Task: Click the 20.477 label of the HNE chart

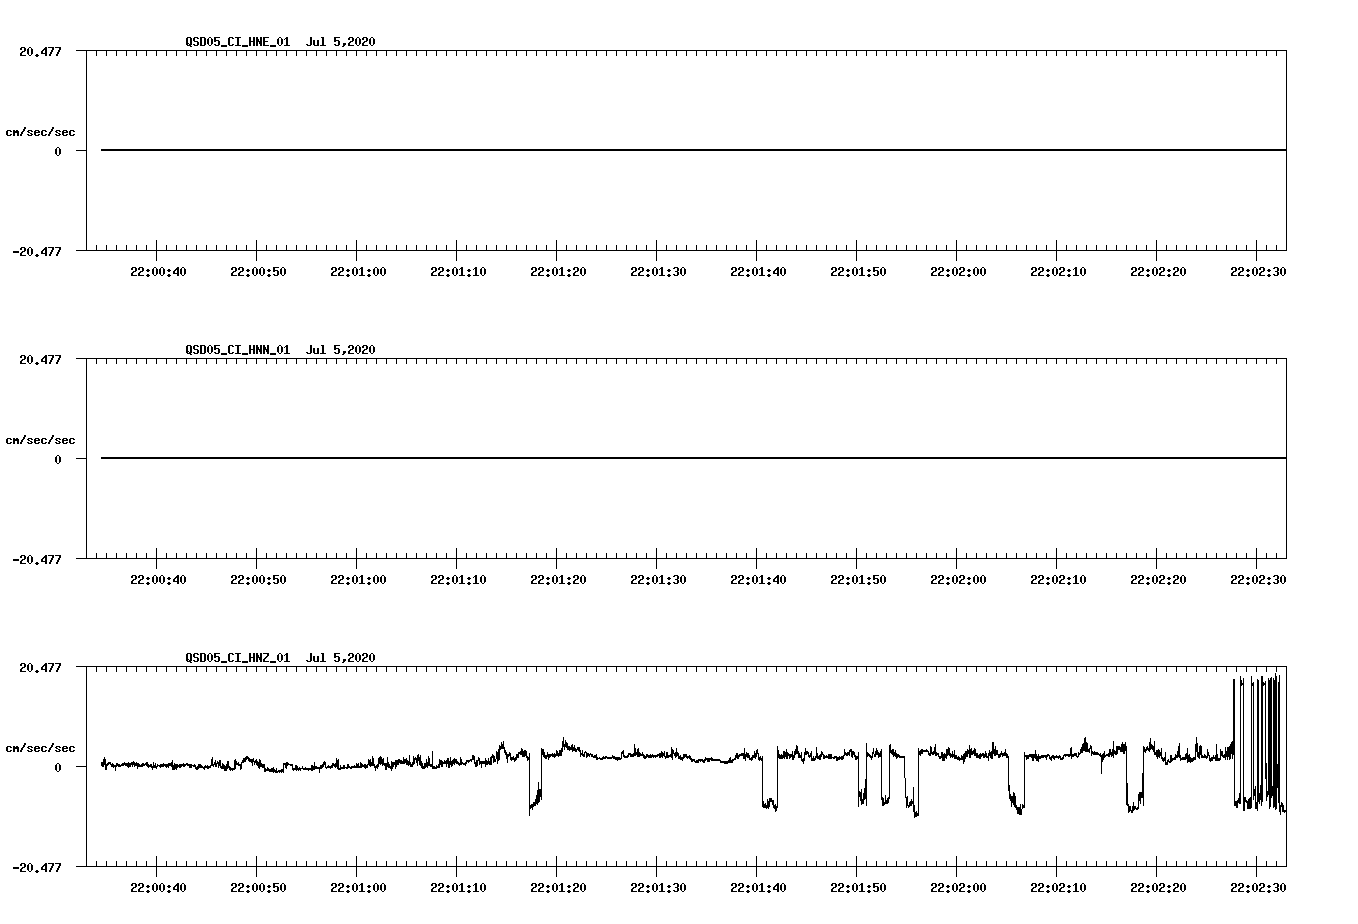Action: (40, 51)
